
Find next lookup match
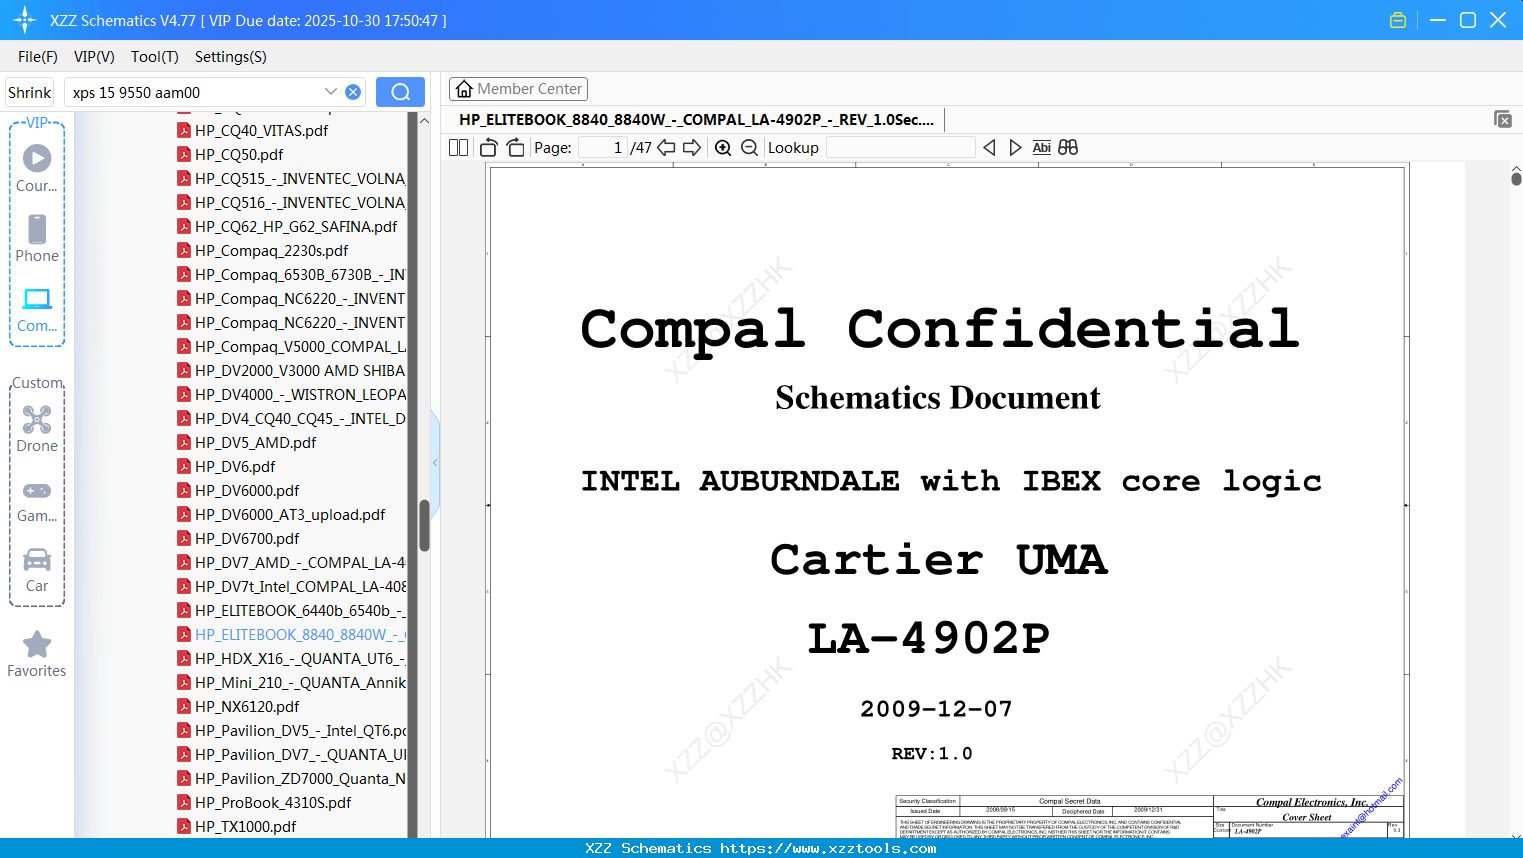click(x=1015, y=147)
